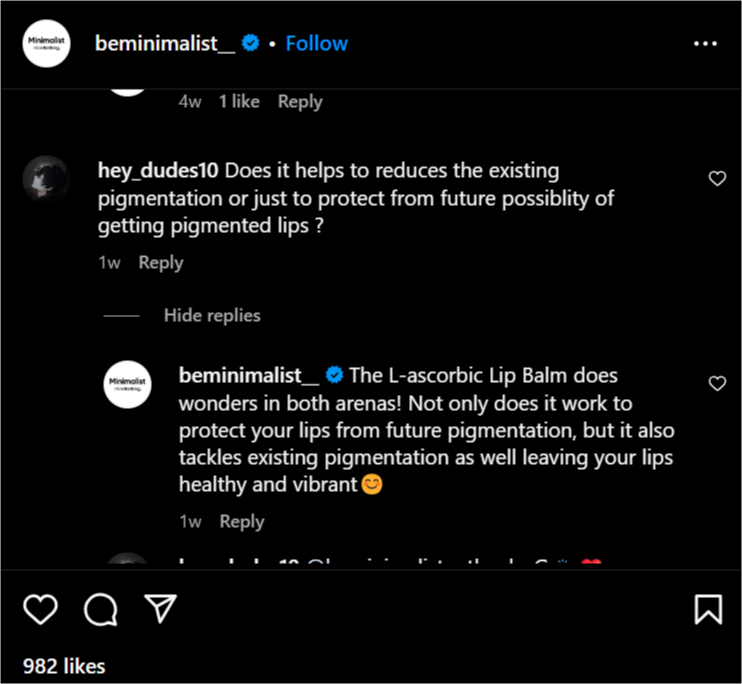Reply to hey_dudes10's pigmentation question
Image resolution: width=742 pixels, height=684 pixels.
[x=160, y=262]
